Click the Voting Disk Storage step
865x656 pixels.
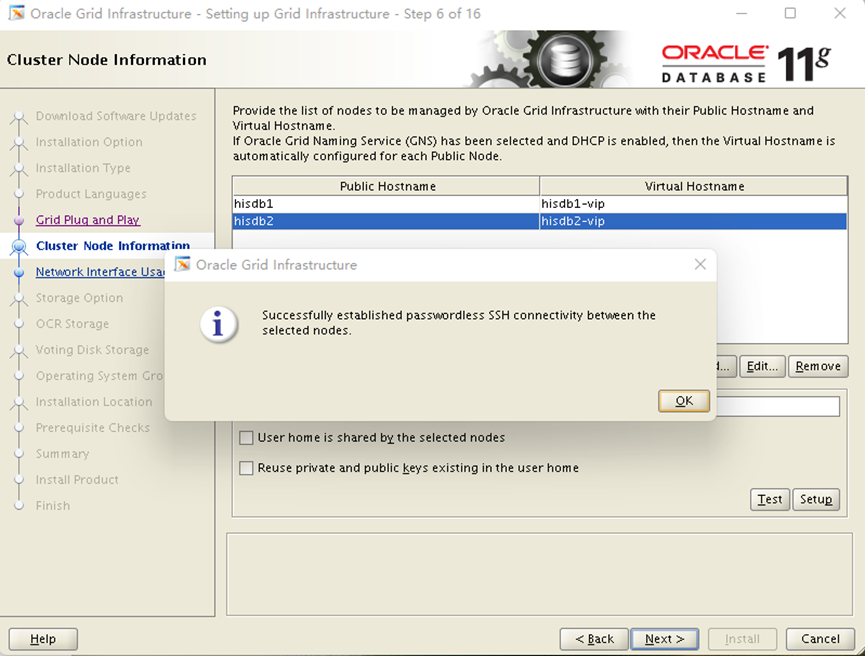pyautogui.click(x=92, y=350)
